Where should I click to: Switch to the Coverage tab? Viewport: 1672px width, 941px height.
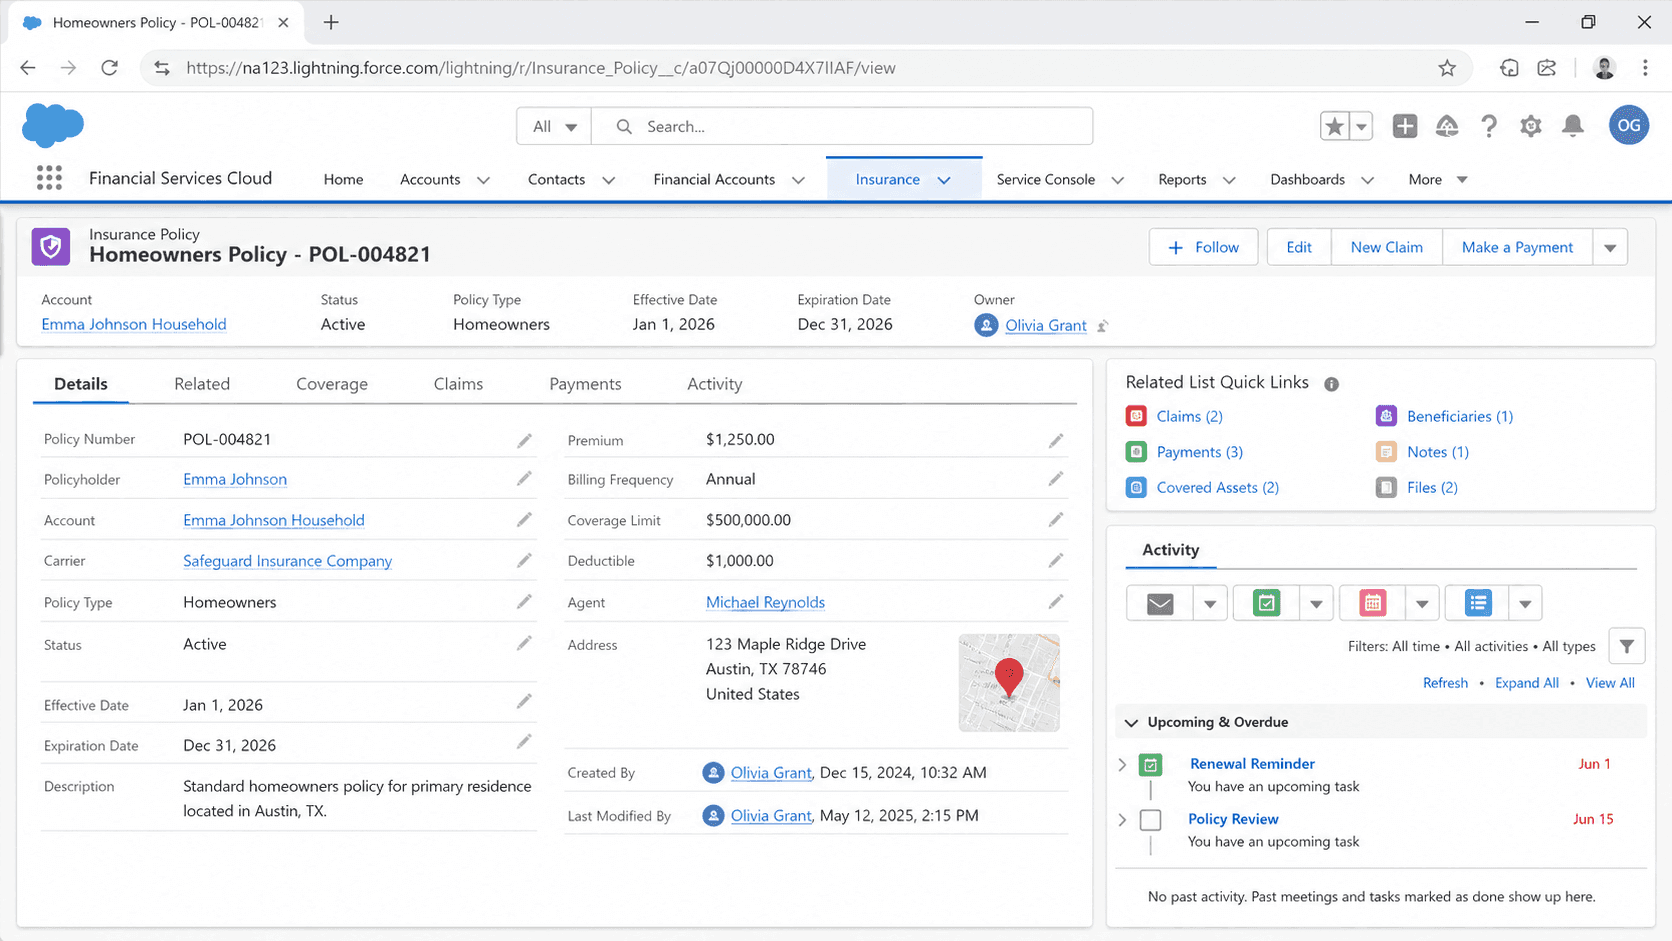(332, 384)
